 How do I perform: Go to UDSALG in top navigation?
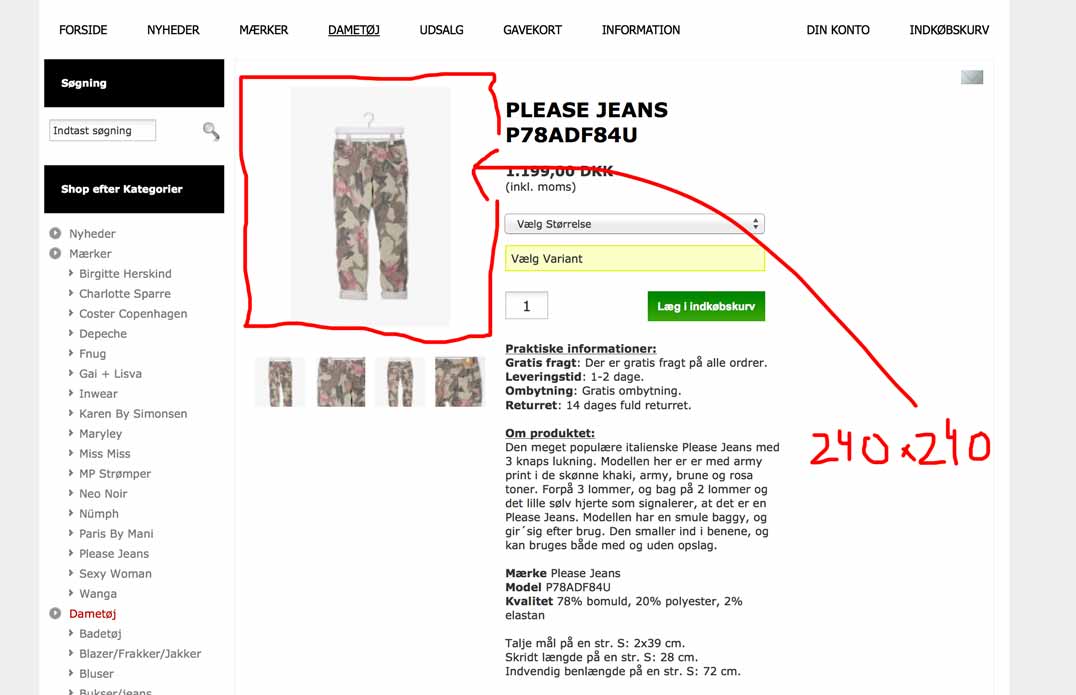click(x=441, y=30)
